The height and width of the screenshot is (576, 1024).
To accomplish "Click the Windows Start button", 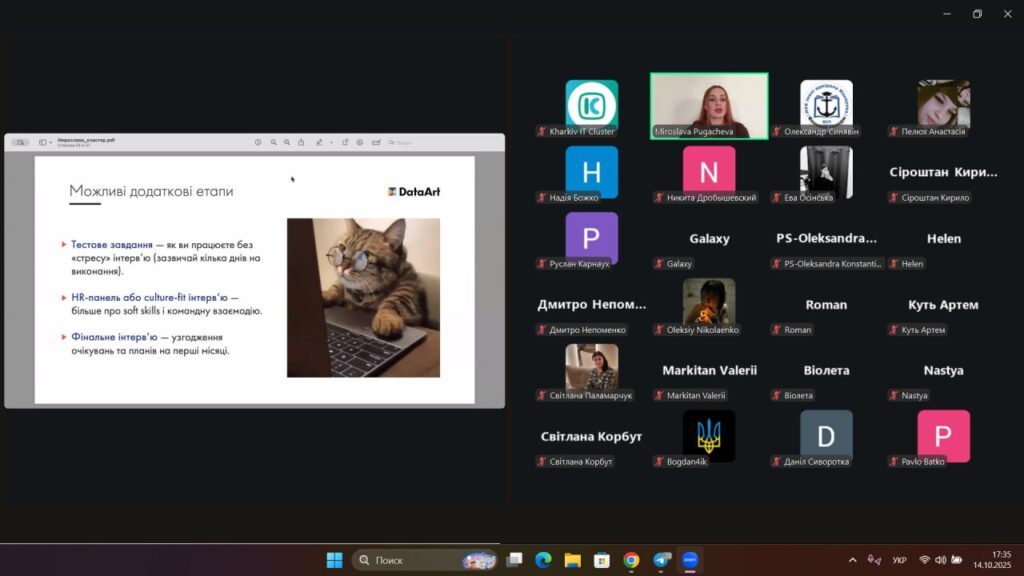I will tap(334, 560).
